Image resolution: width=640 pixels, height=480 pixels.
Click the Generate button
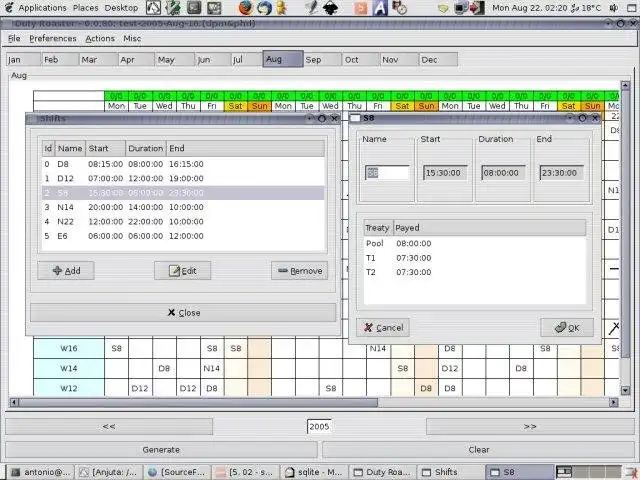pos(161,449)
